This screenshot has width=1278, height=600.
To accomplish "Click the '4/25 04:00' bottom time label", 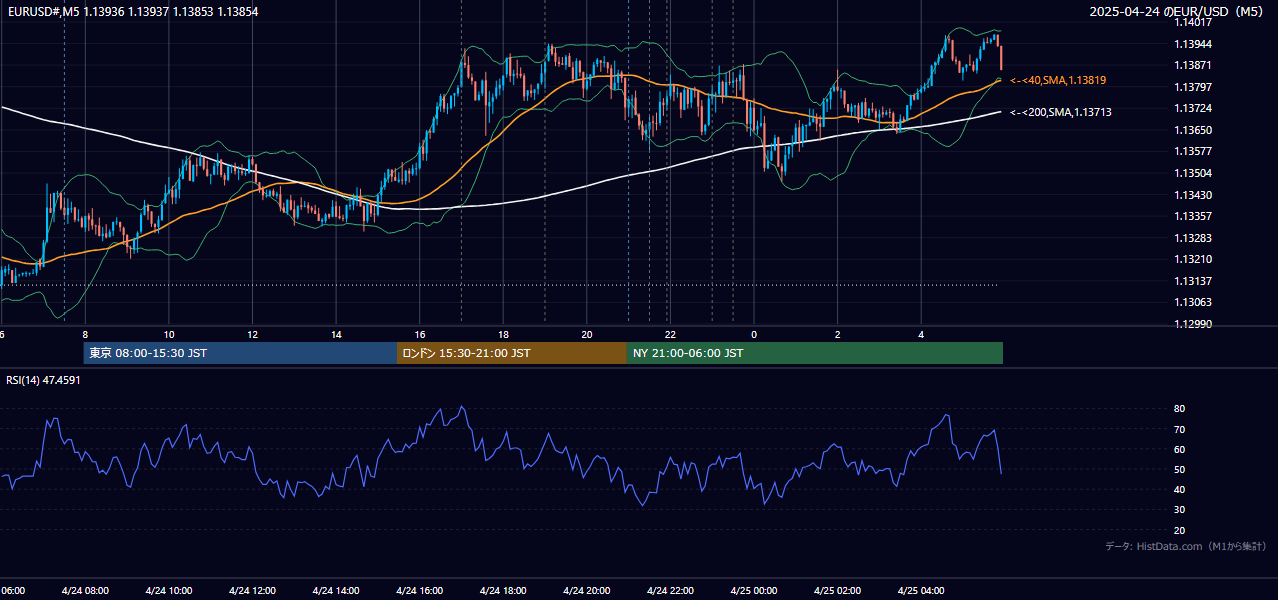I will (921, 591).
